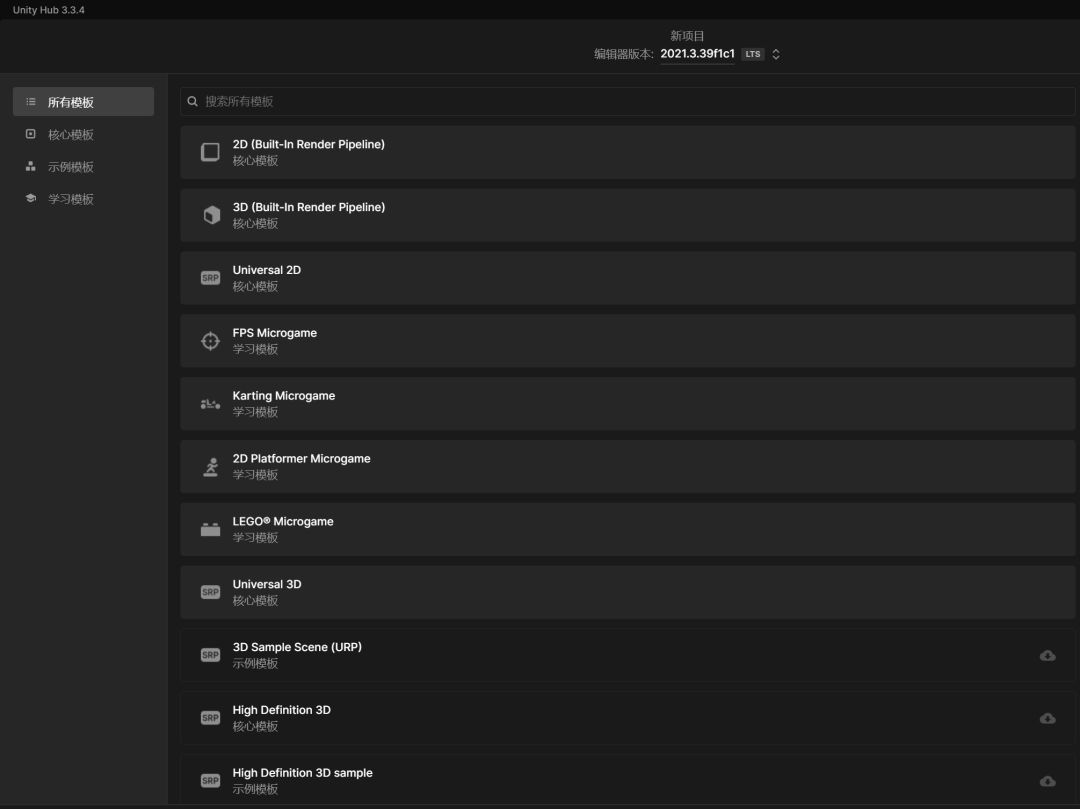Screen dimensions: 1080x809
Task: Click the search magnifier icon
Action: pyautogui.click(x=193, y=101)
